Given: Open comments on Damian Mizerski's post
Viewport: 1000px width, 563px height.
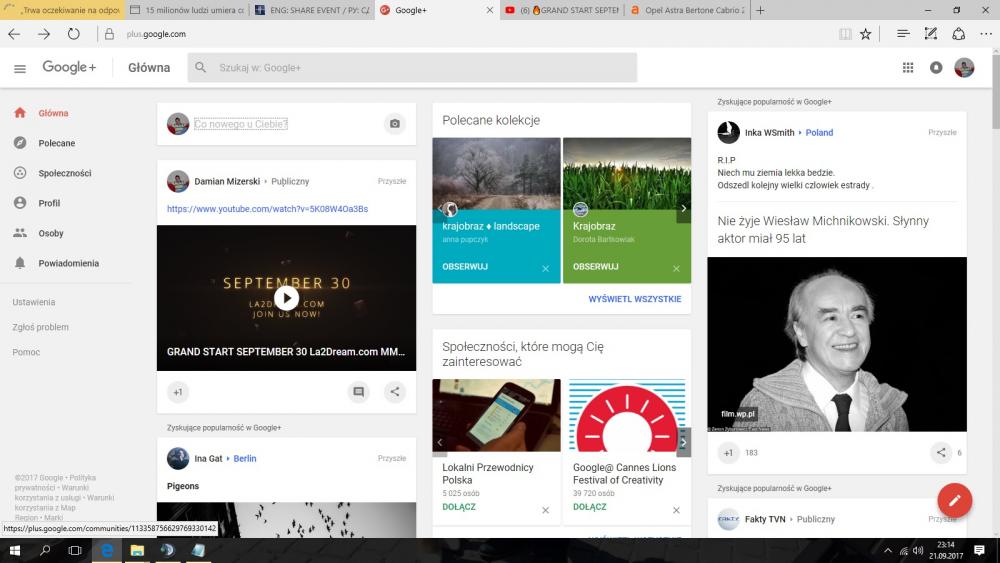Looking at the screenshot, I should (359, 392).
